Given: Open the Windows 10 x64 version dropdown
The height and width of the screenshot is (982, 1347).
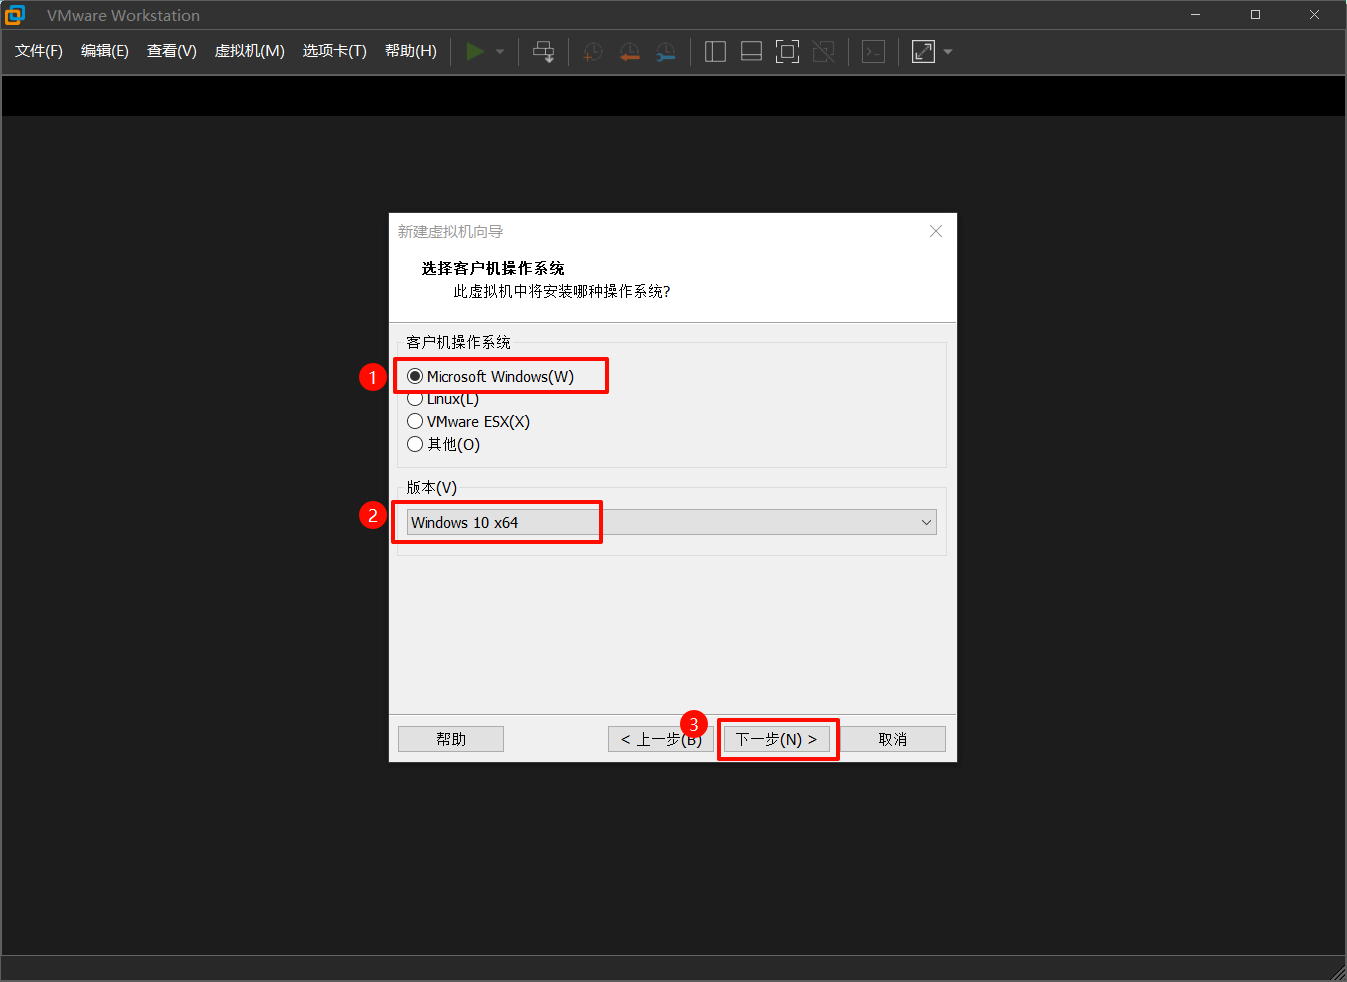Looking at the screenshot, I should pos(671,523).
